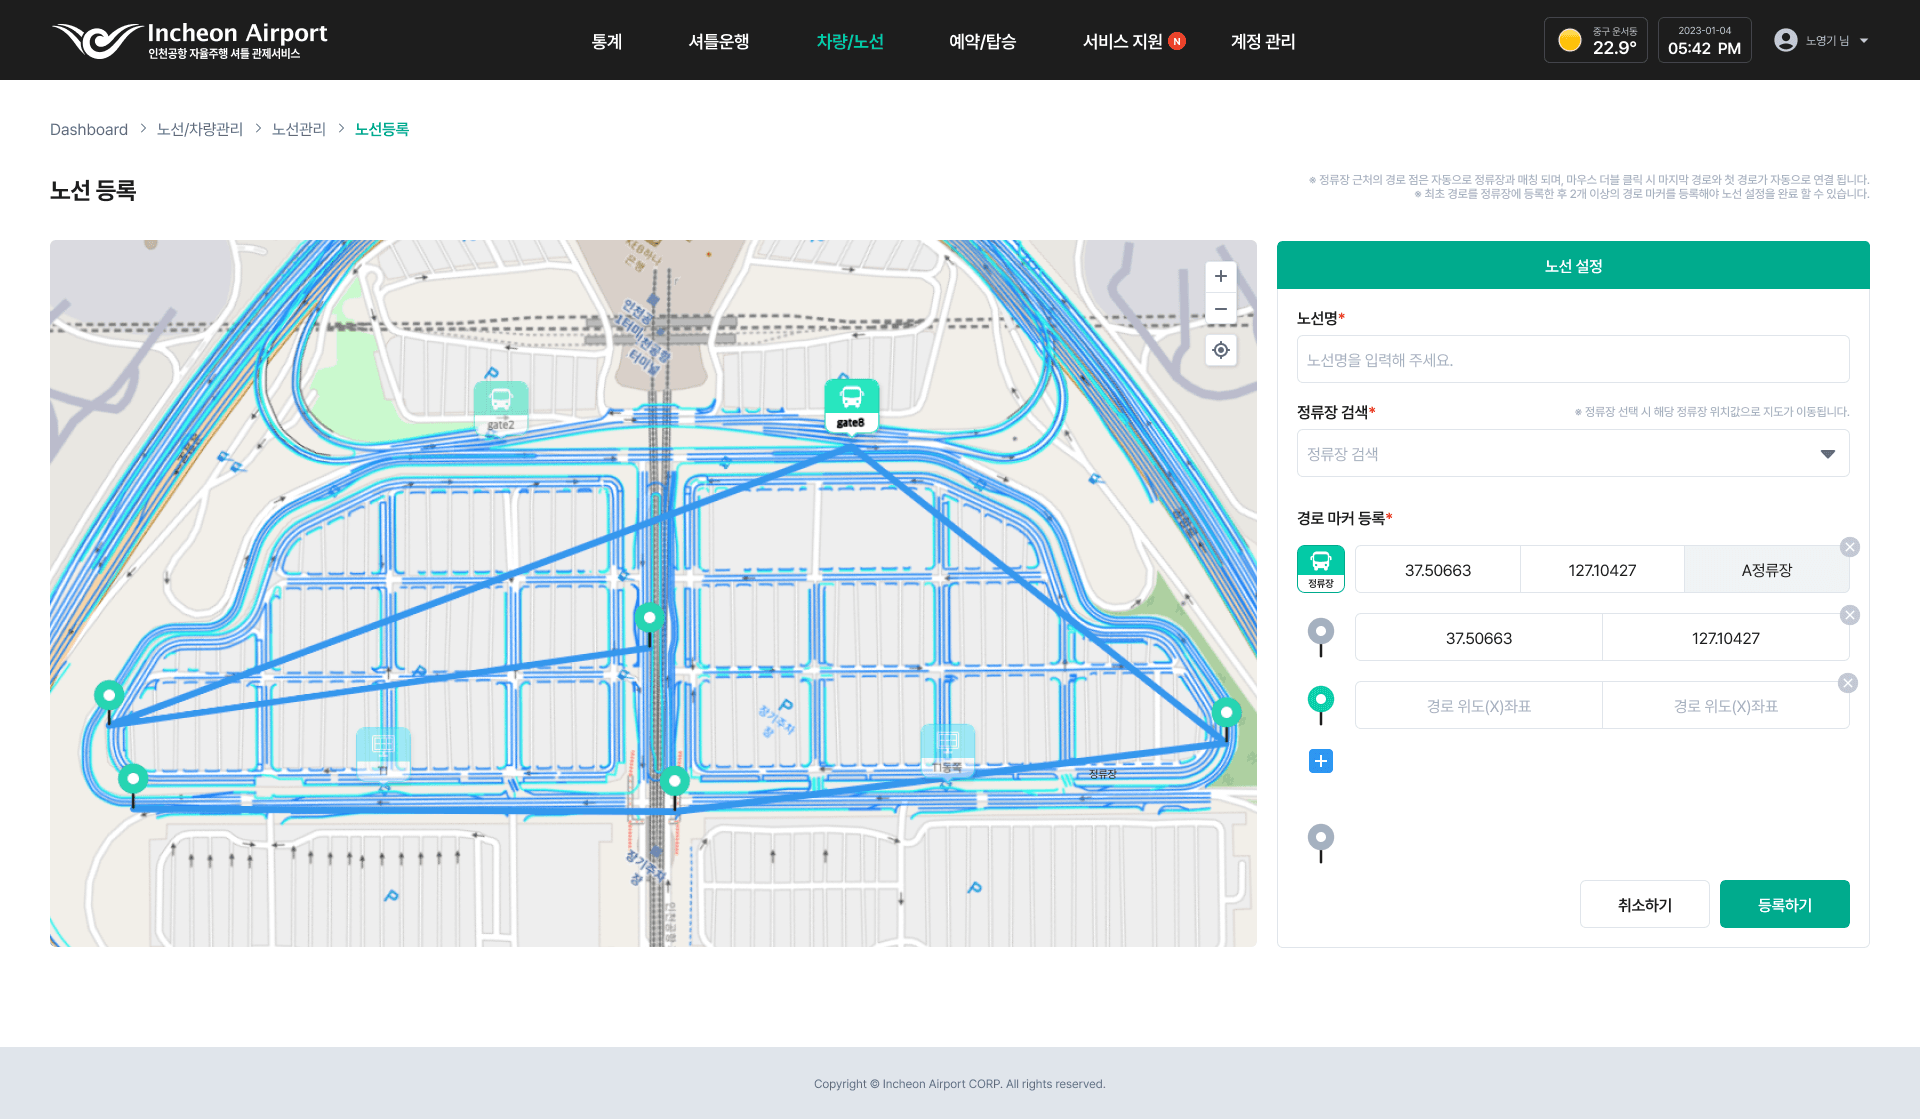This screenshot has width=1920, height=1119.
Task: Click the blue plus add-marker icon
Action: (x=1320, y=761)
